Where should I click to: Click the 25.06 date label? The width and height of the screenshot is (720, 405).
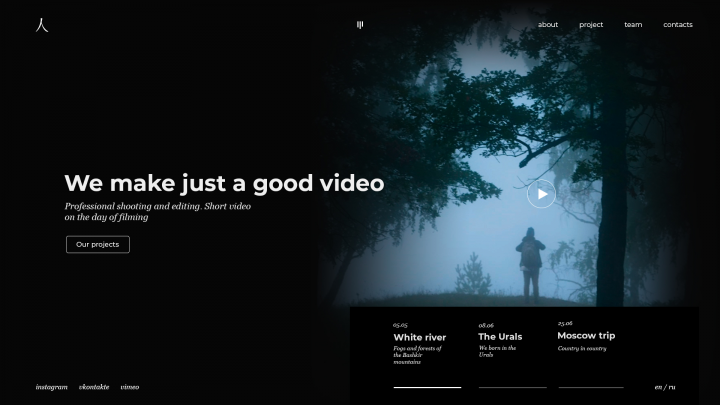coord(565,323)
